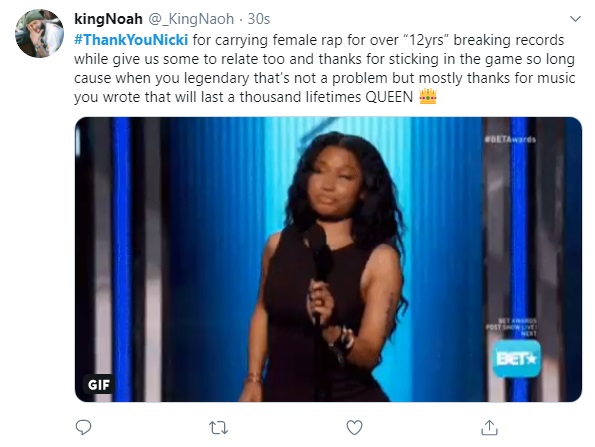The height and width of the screenshot is (447, 595).
Task: Click the GIF badge label
Action: (99, 385)
